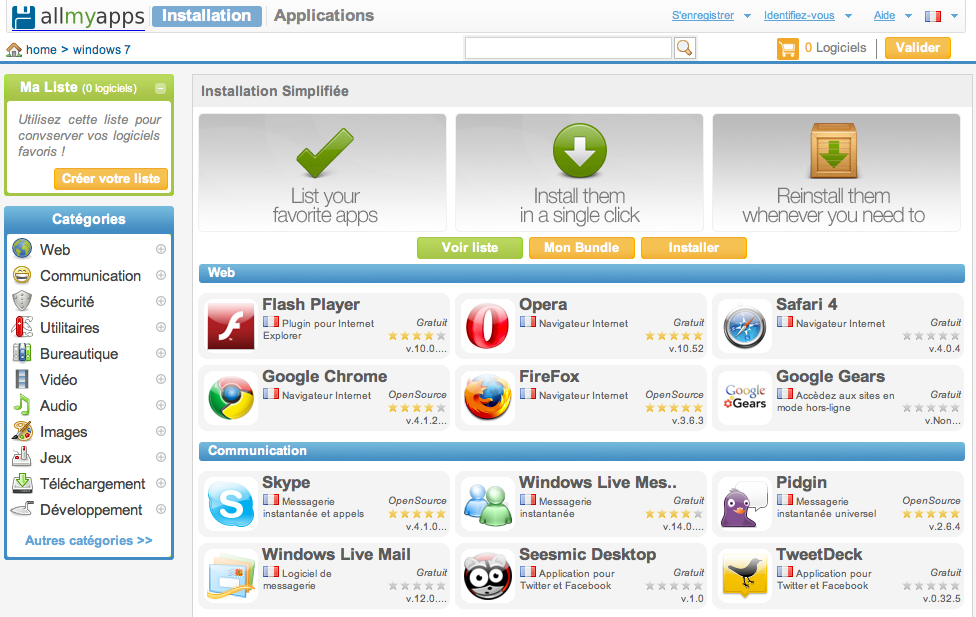
Task: Click the Mon Bundle button
Action: point(581,248)
